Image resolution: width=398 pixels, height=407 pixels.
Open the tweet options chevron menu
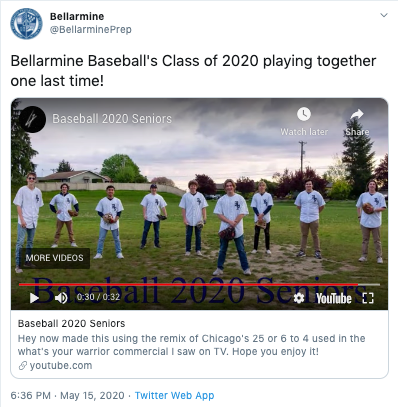point(384,15)
